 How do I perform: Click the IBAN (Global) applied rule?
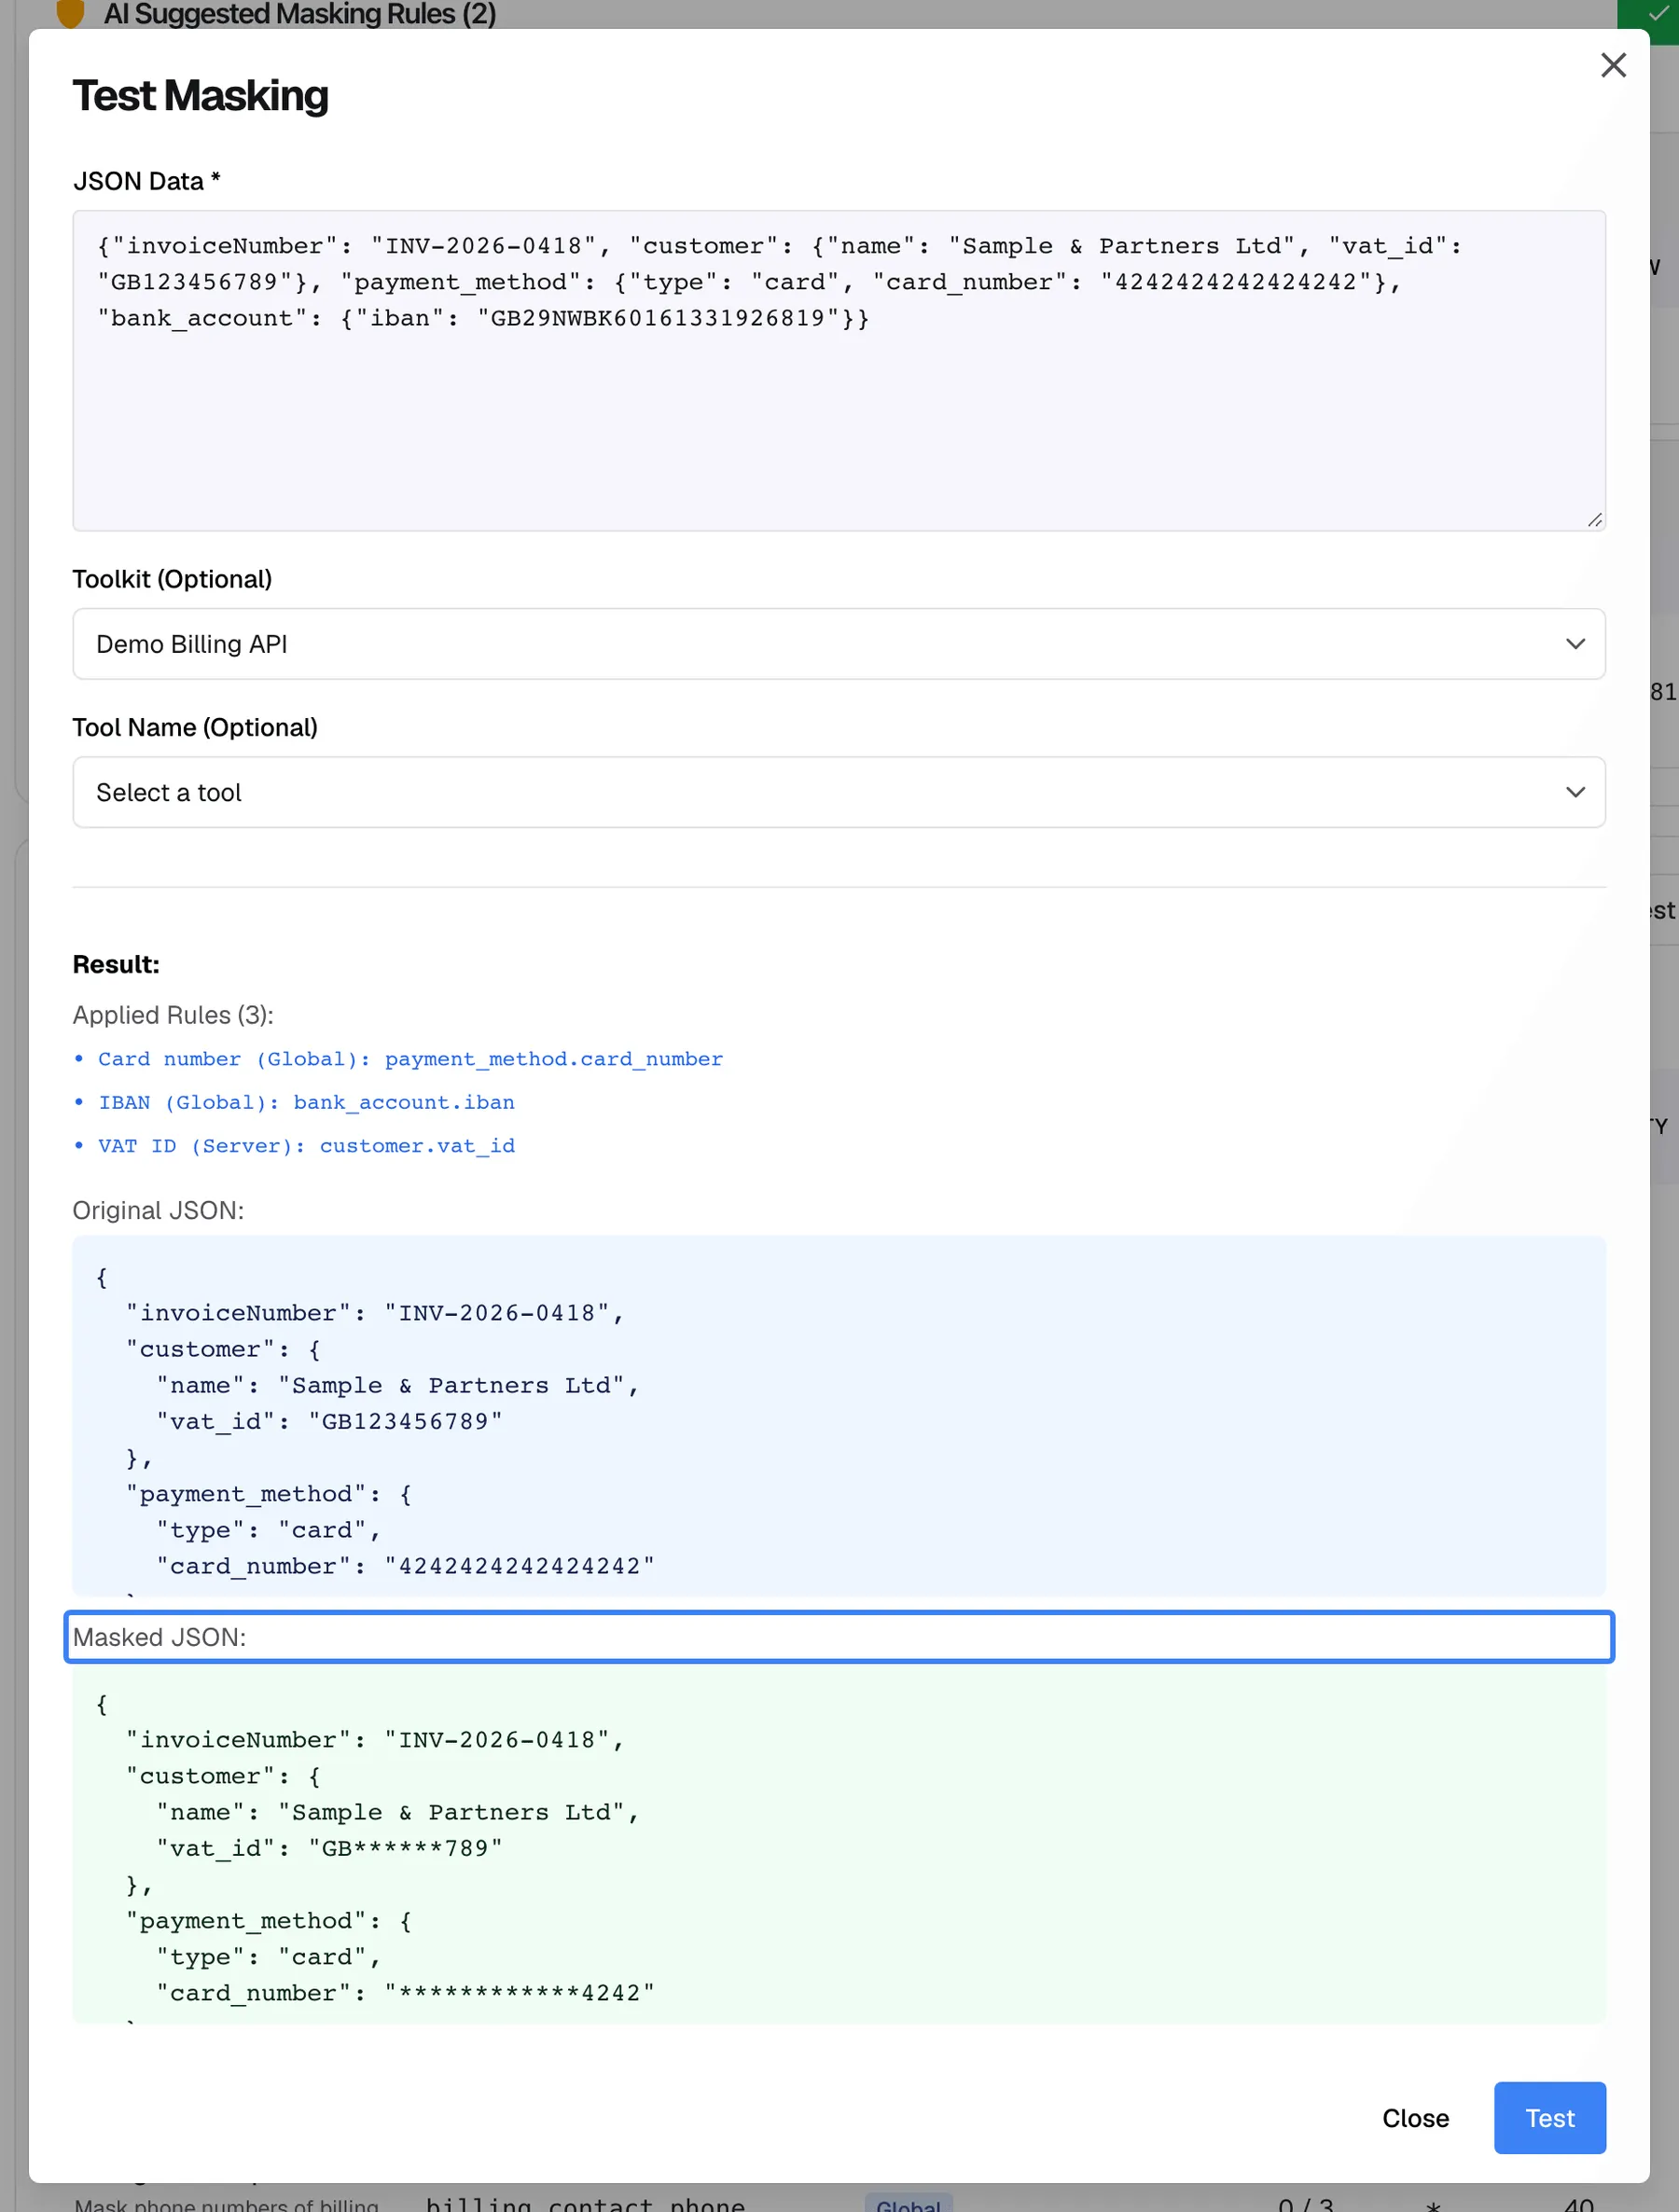tap(306, 1102)
